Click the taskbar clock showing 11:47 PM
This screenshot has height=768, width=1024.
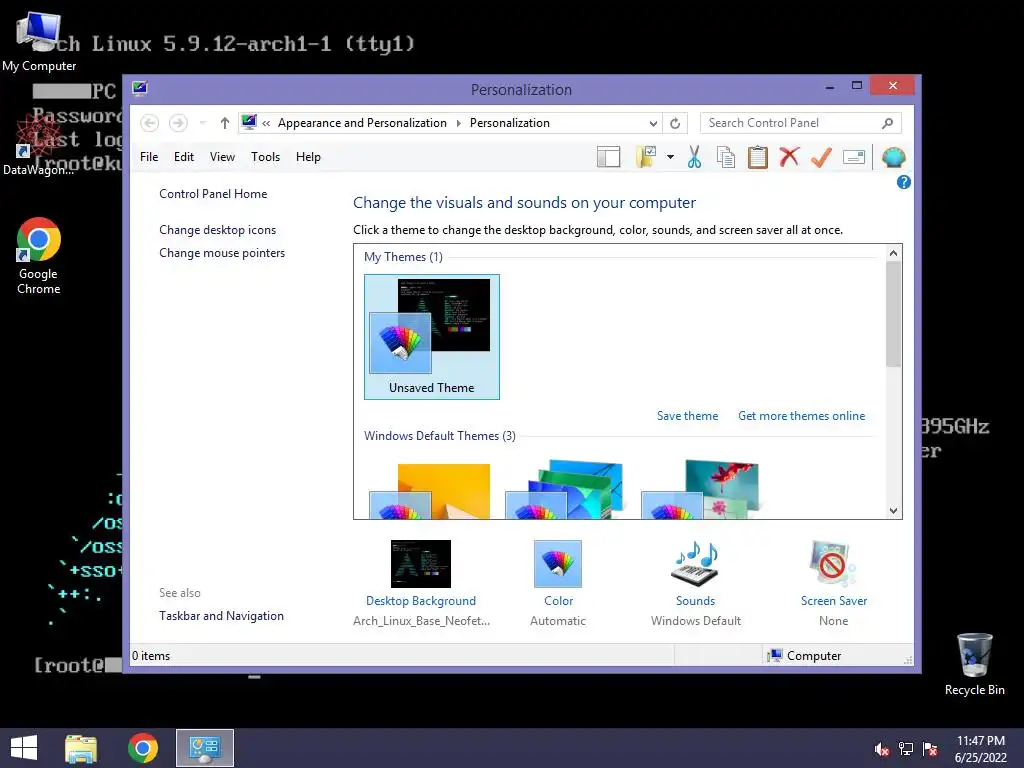coord(980,749)
